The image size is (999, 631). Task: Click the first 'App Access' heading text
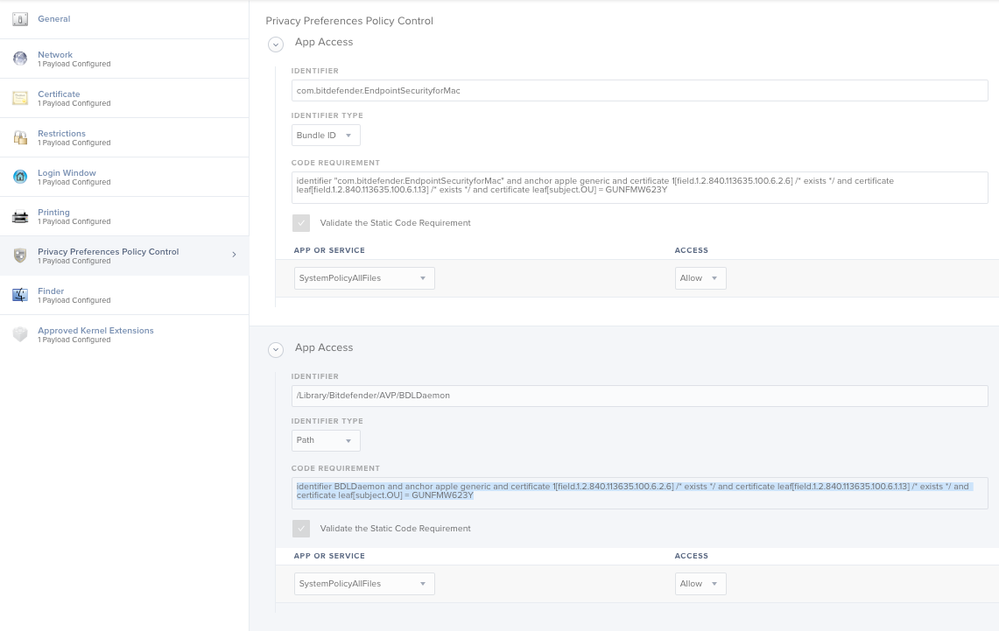[x=324, y=42]
